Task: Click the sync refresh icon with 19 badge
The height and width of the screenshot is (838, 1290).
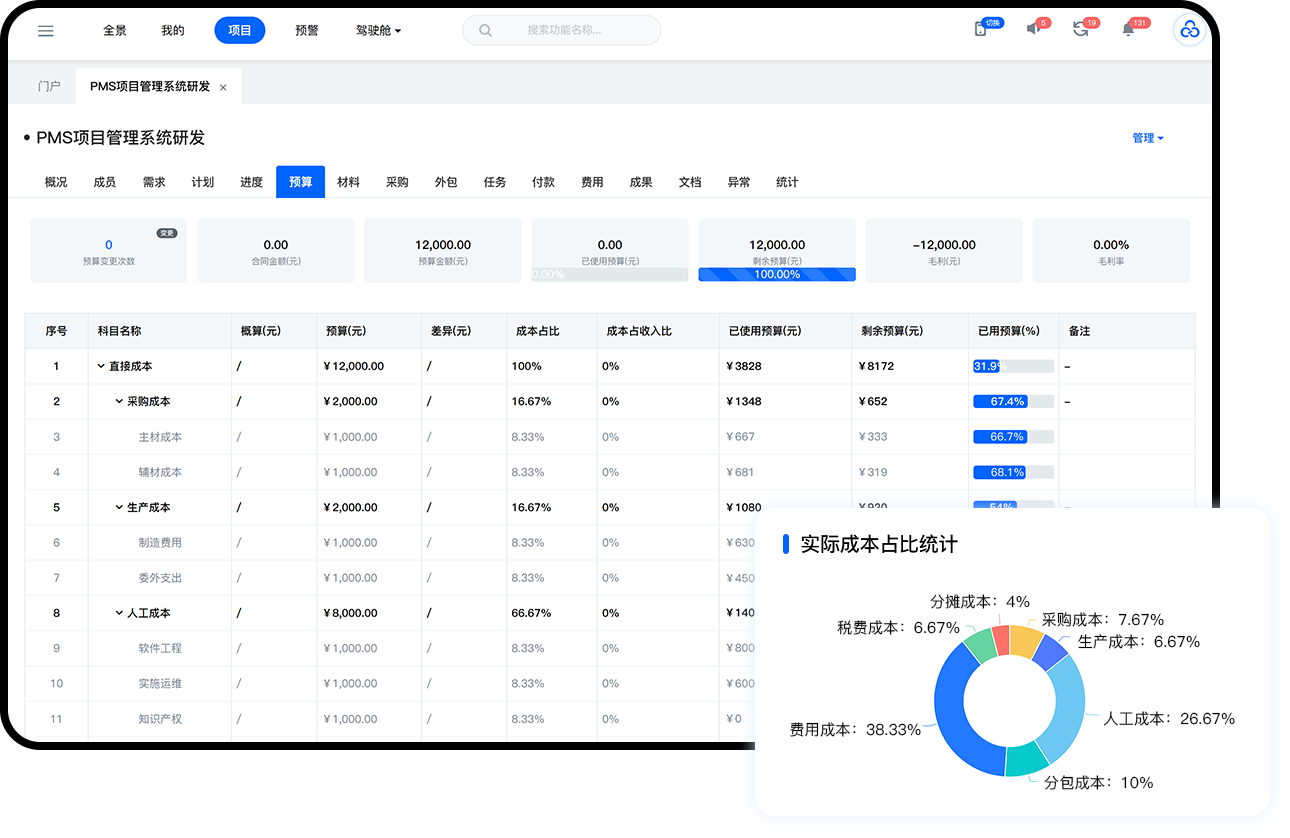Action: (x=1080, y=29)
